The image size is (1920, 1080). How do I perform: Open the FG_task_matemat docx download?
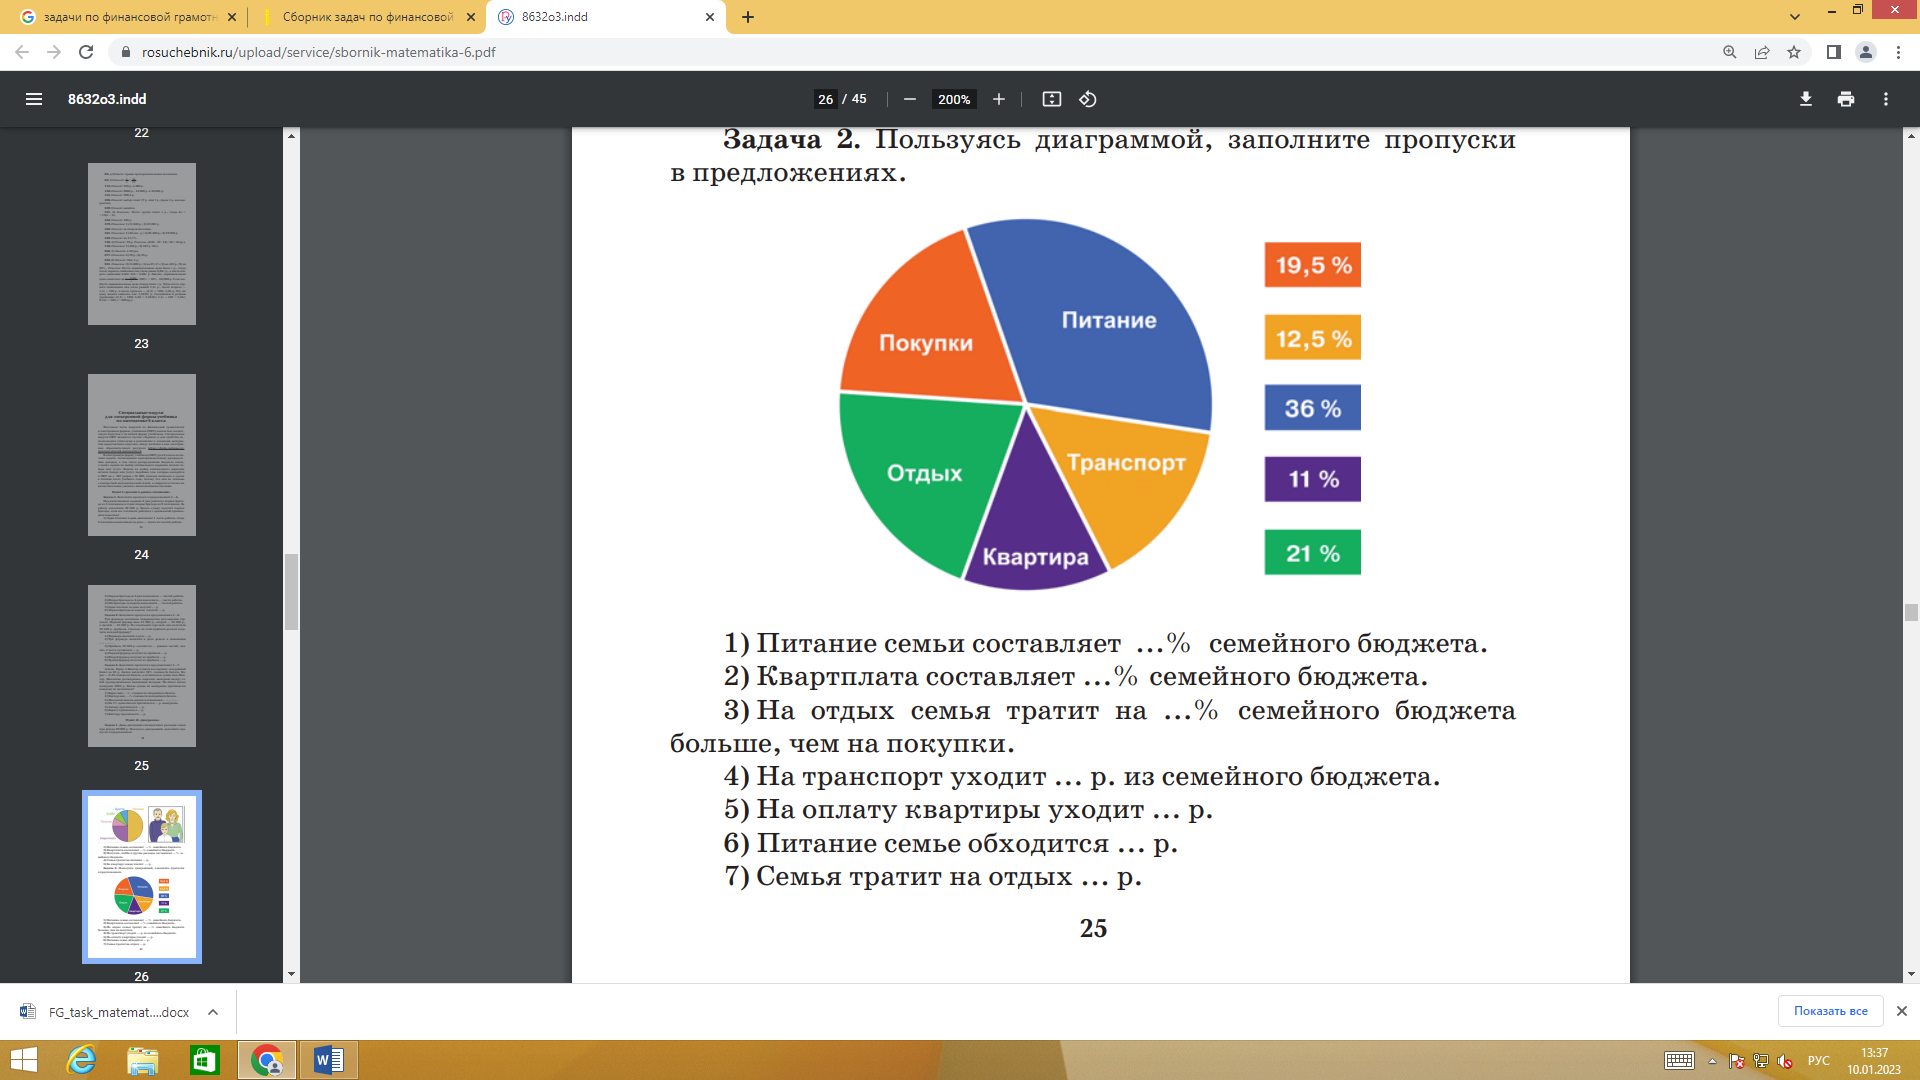(x=118, y=1012)
